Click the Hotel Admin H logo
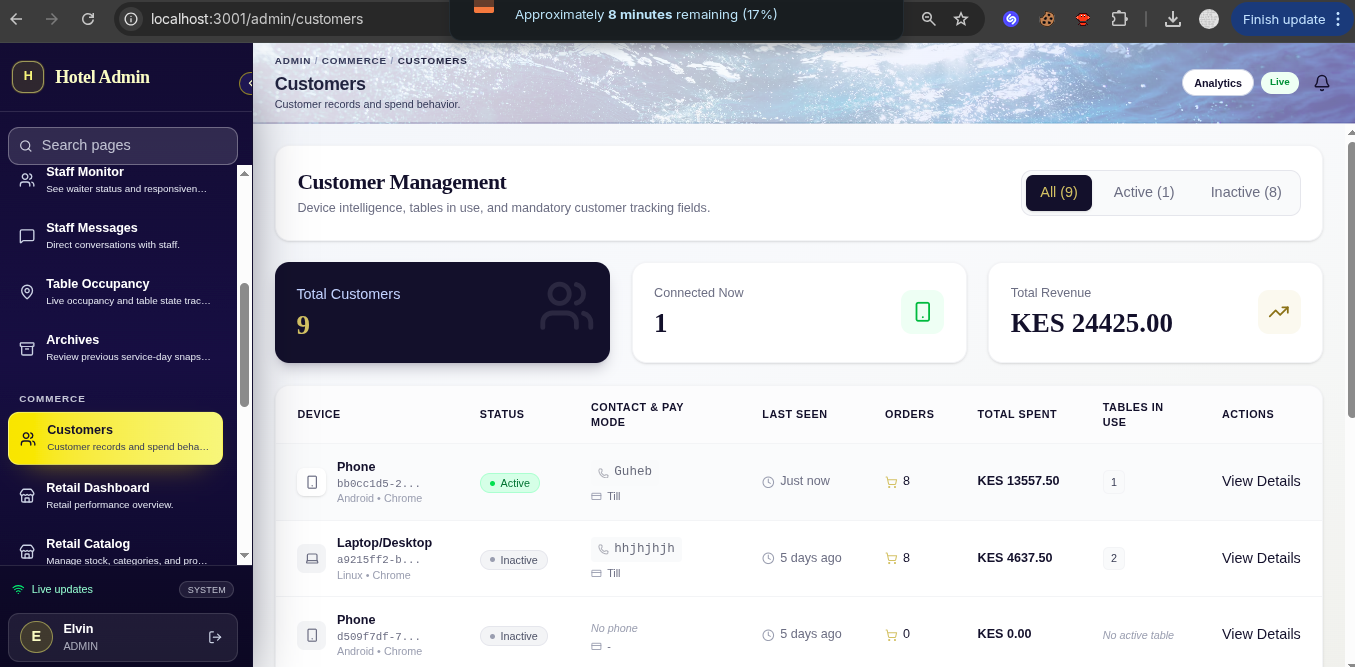1355x667 pixels. point(28,76)
